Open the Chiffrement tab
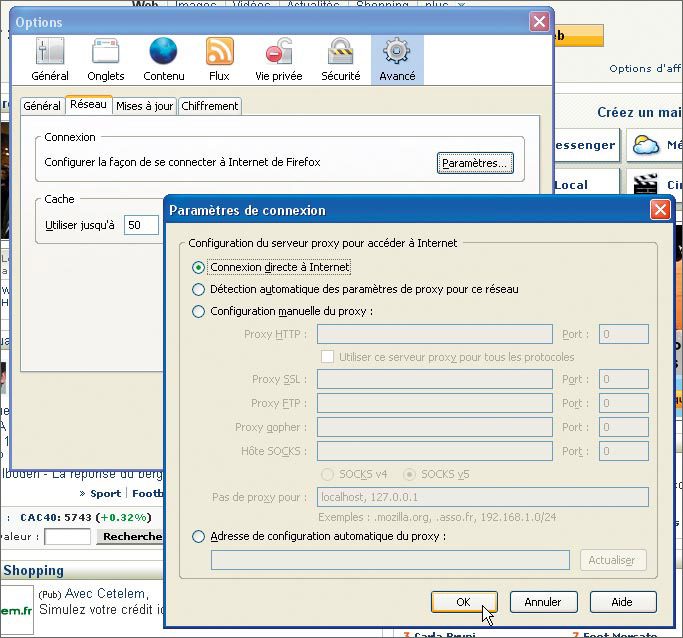The width and height of the screenshot is (683, 638). click(210, 106)
